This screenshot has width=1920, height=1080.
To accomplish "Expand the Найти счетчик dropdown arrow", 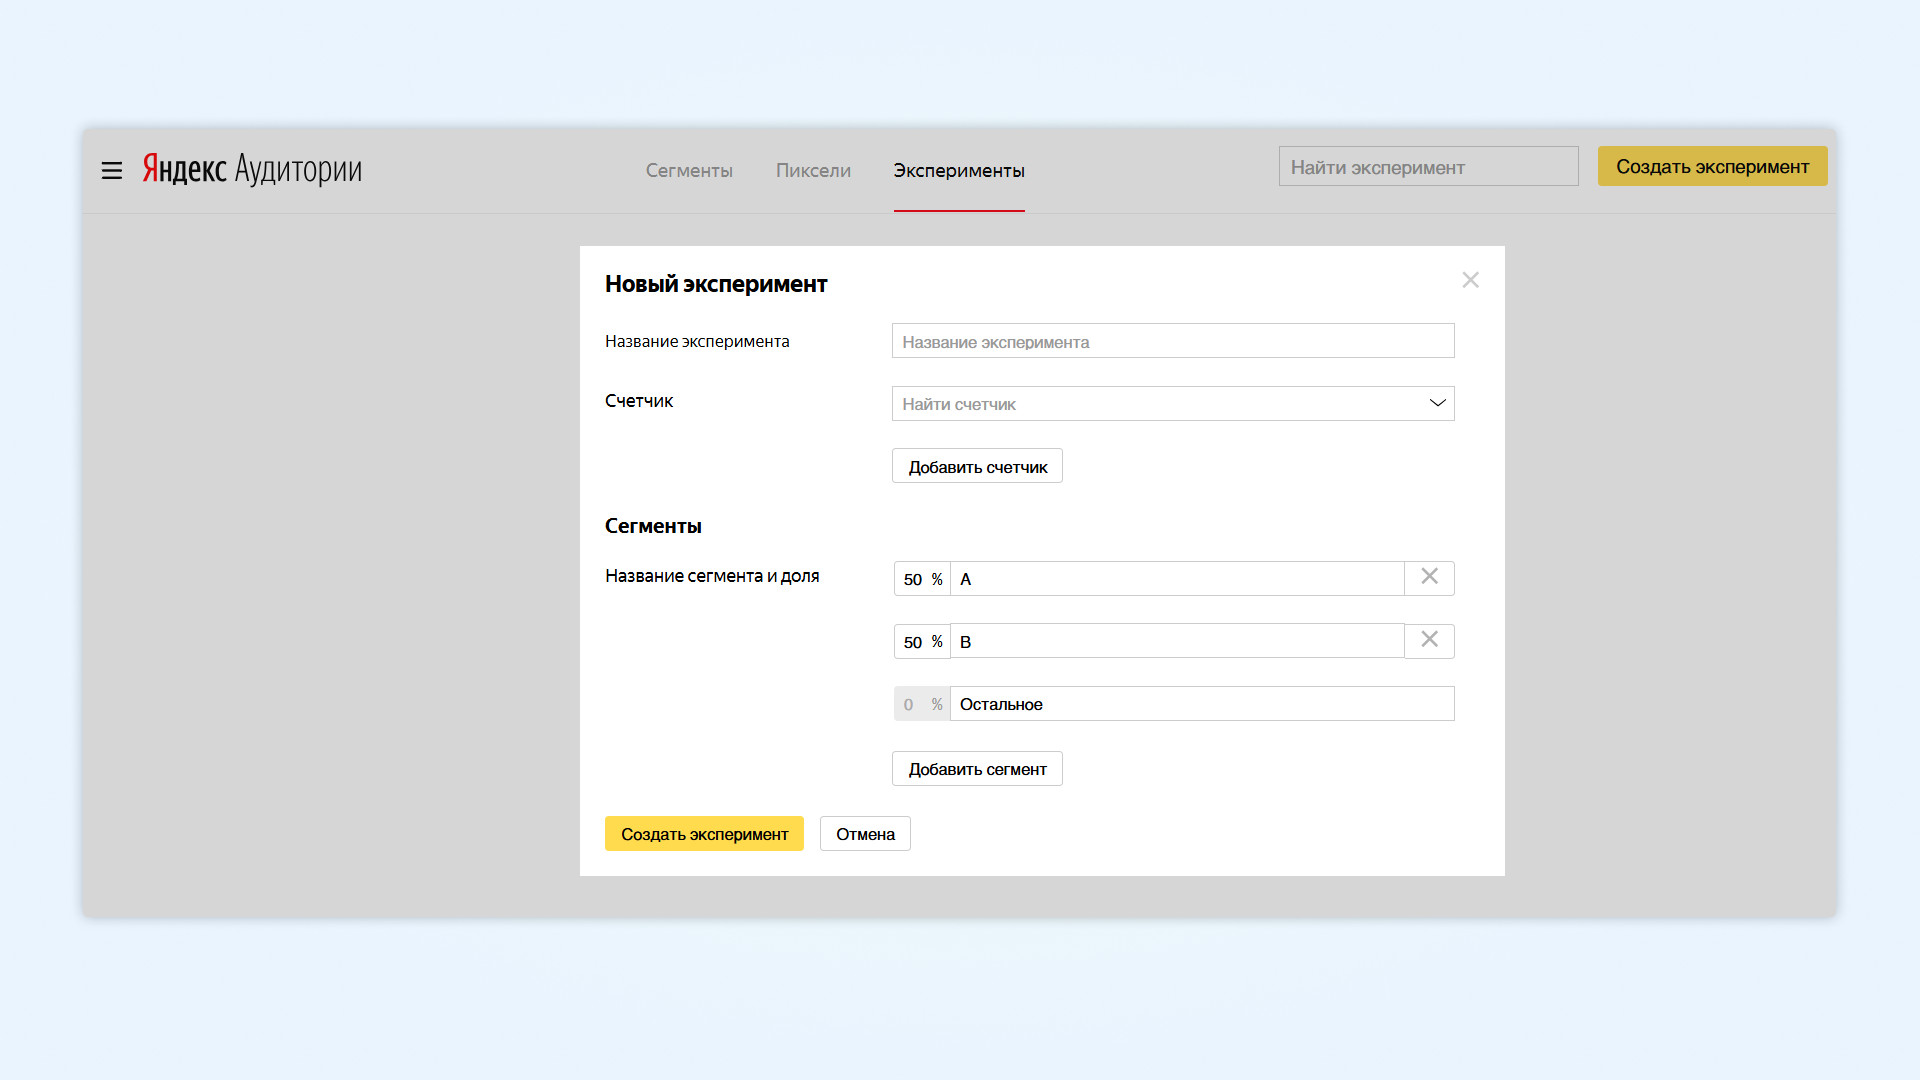I will (x=1437, y=403).
